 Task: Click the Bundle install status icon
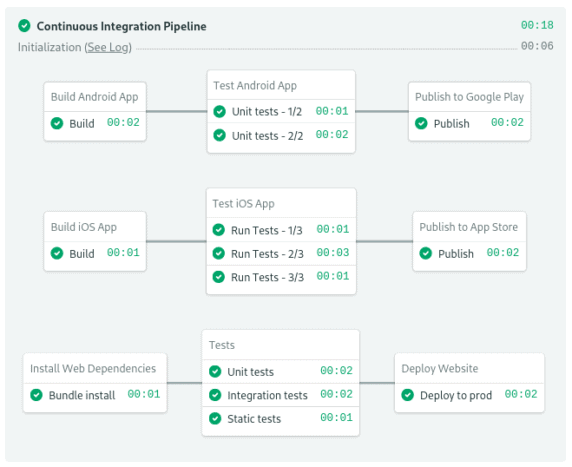36,395
